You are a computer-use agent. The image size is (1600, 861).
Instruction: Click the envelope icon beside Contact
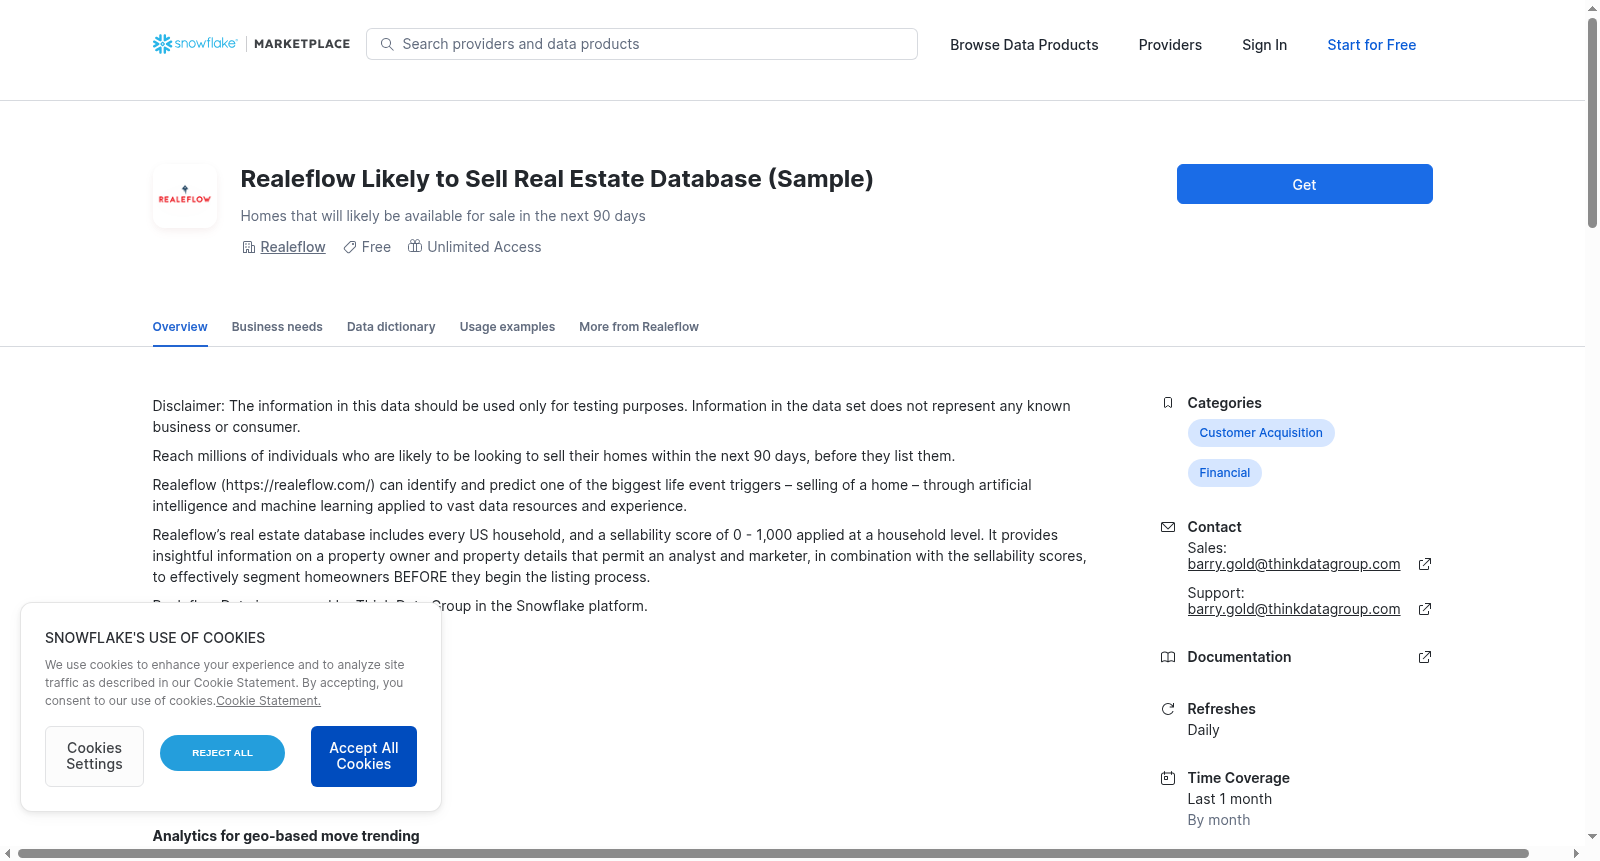1168,527
